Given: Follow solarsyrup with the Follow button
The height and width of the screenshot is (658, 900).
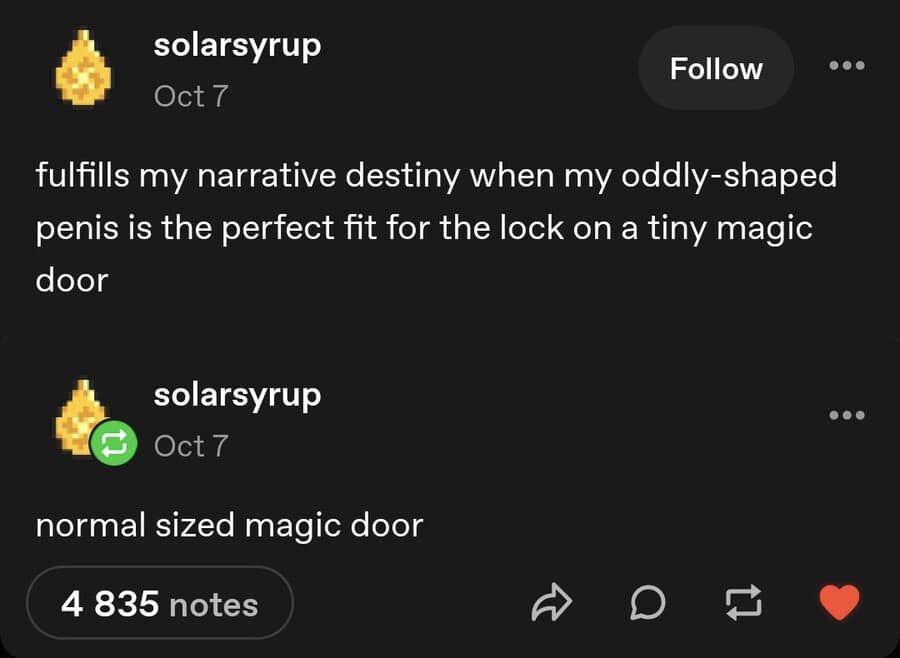Looking at the screenshot, I should [x=716, y=68].
